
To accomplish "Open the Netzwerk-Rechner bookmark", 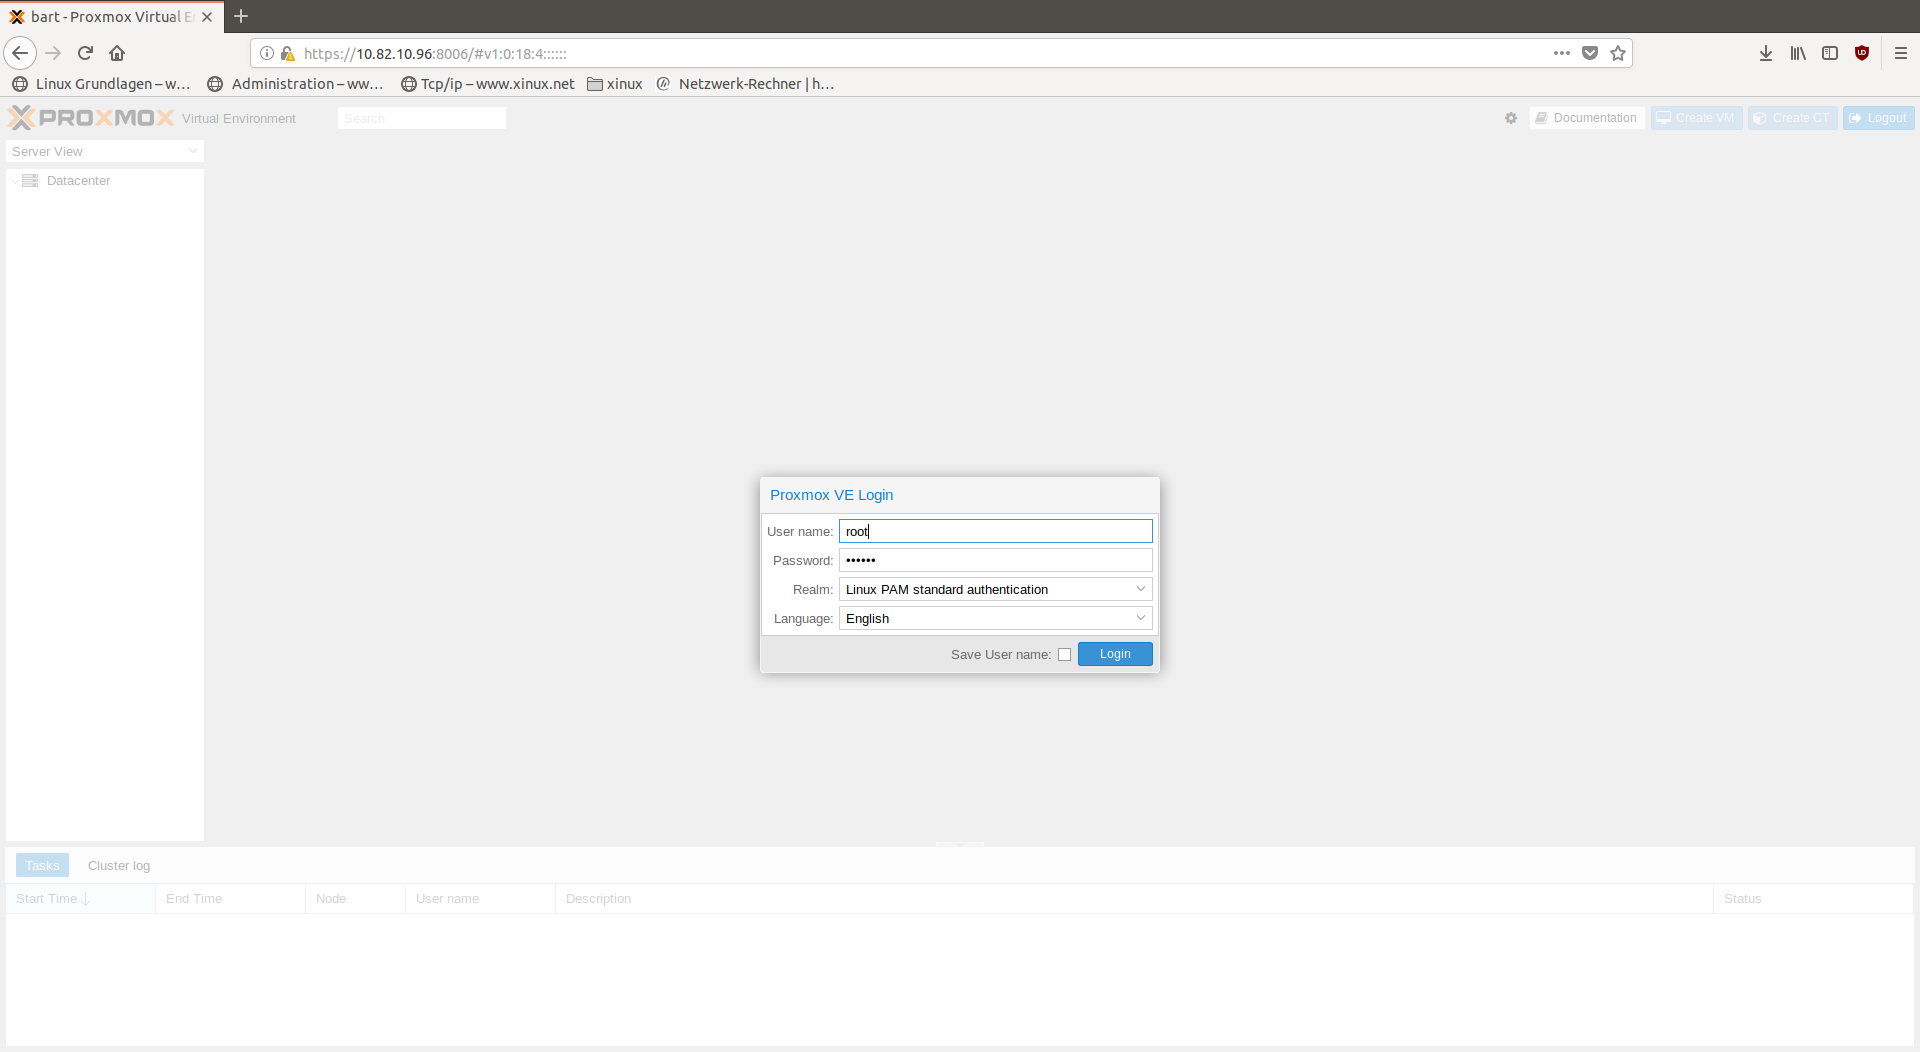I will (745, 83).
